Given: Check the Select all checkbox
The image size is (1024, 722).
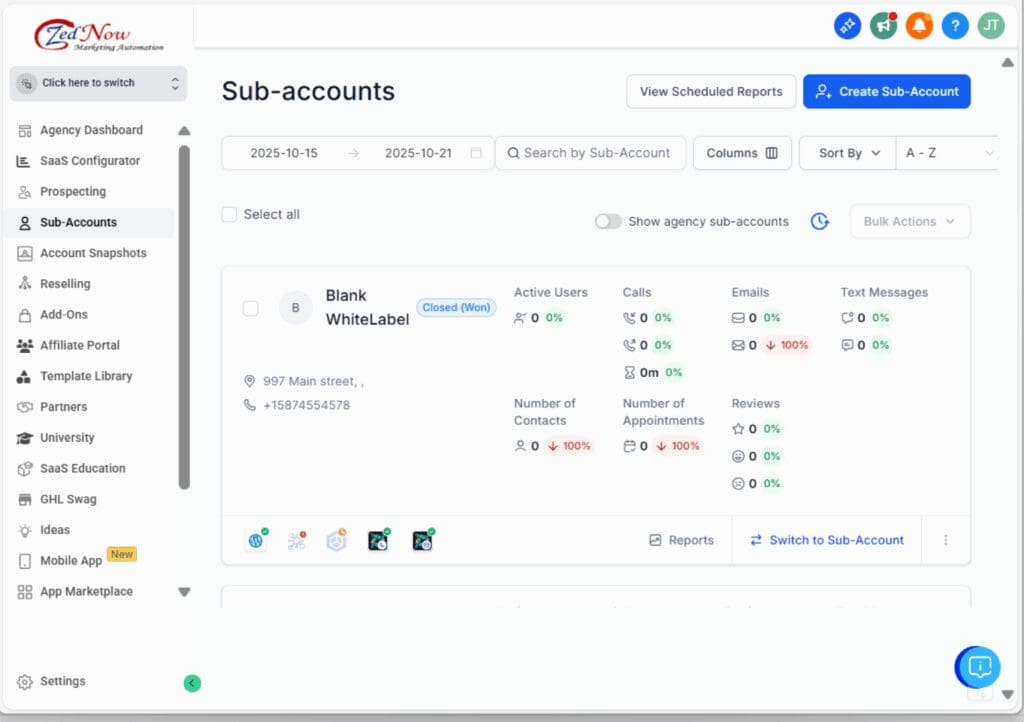Looking at the screenshot, I should click(229, 214).
